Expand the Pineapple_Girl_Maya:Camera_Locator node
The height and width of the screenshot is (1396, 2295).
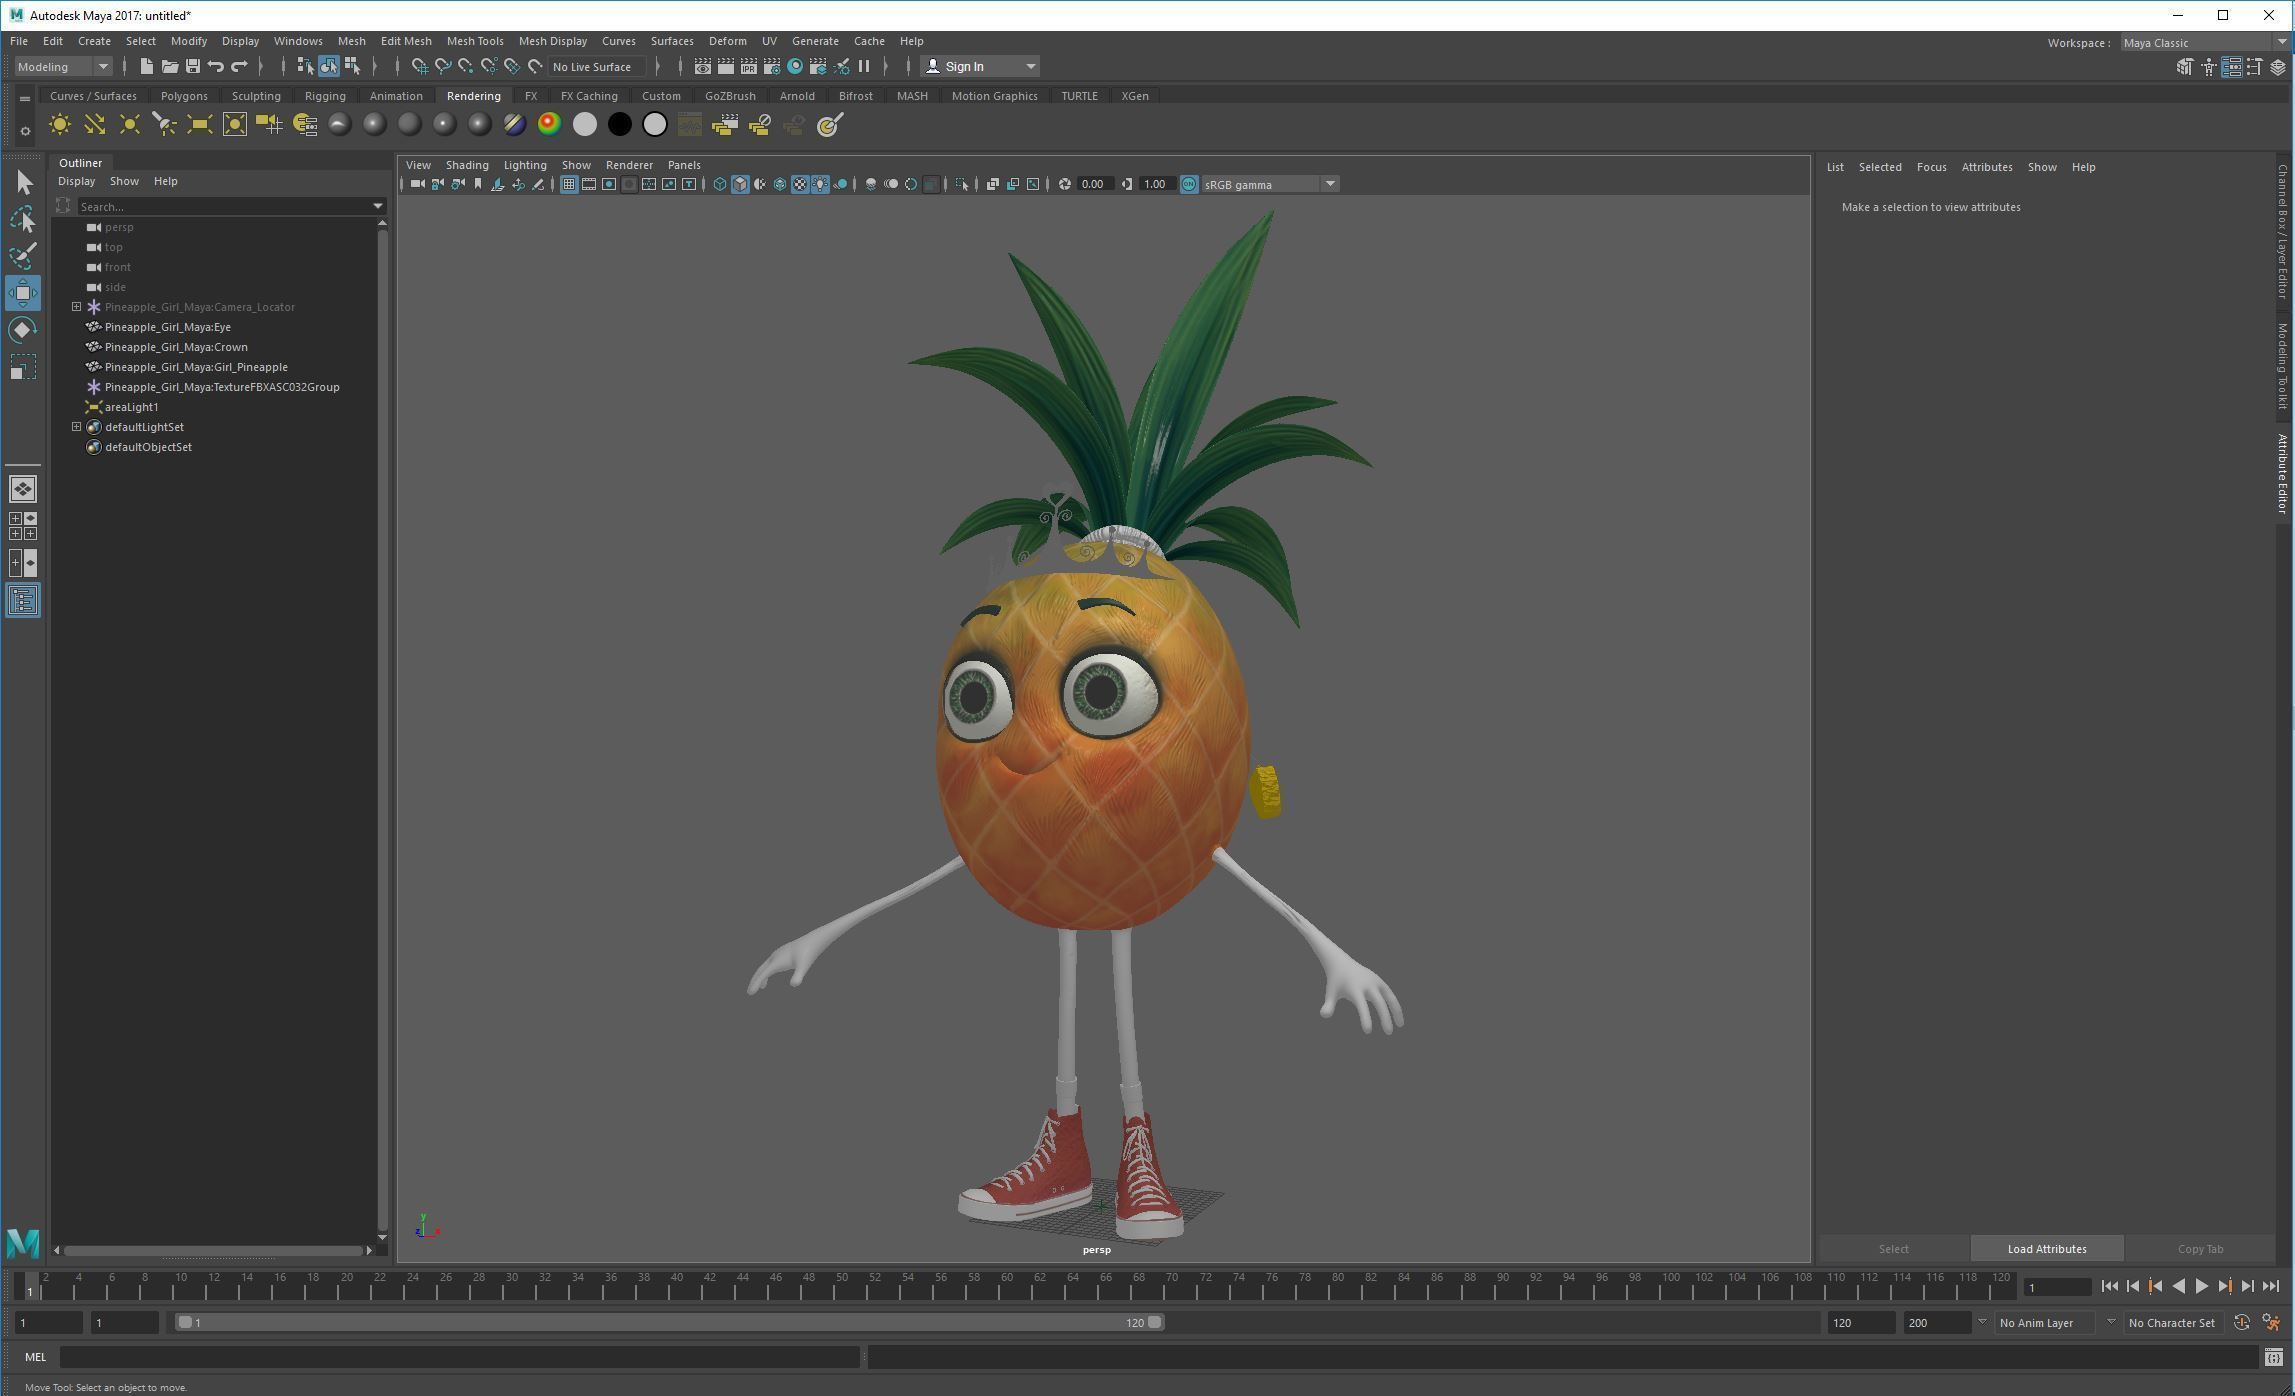click(x=76, y=307)
